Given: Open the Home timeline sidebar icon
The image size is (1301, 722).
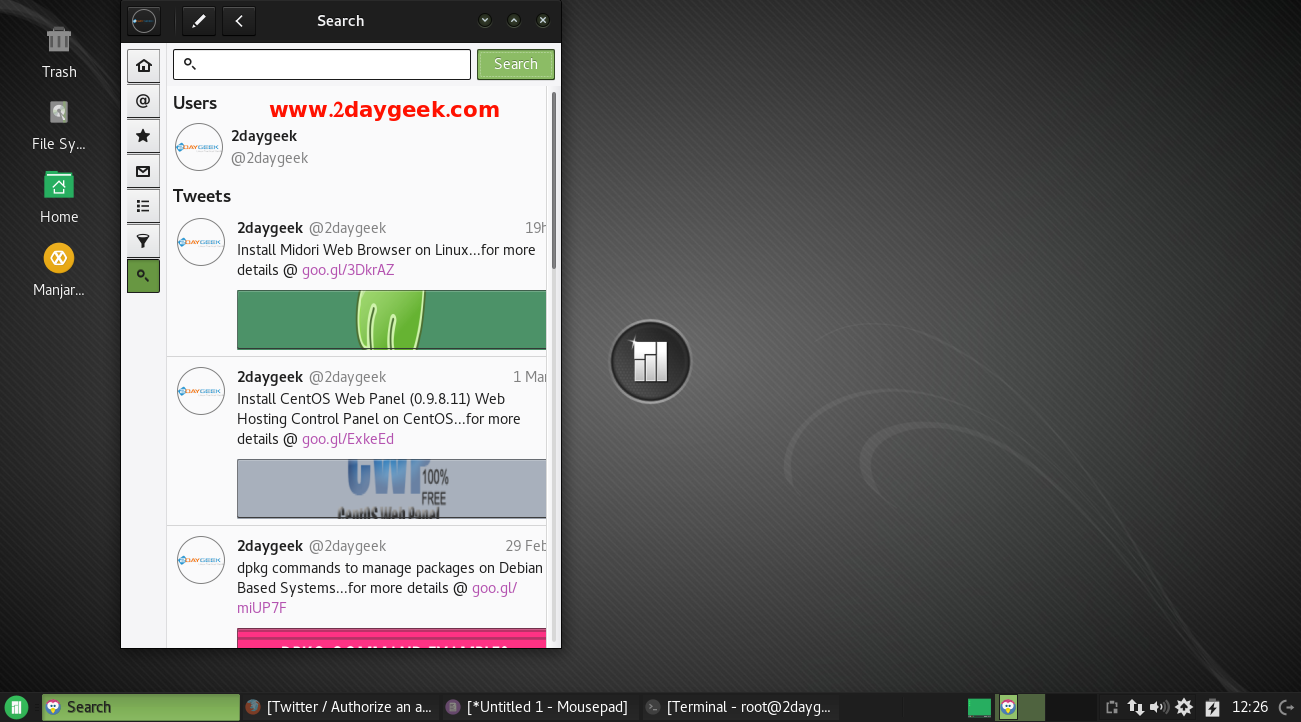Looking at the screenshot, I should [x=143, y=66].
